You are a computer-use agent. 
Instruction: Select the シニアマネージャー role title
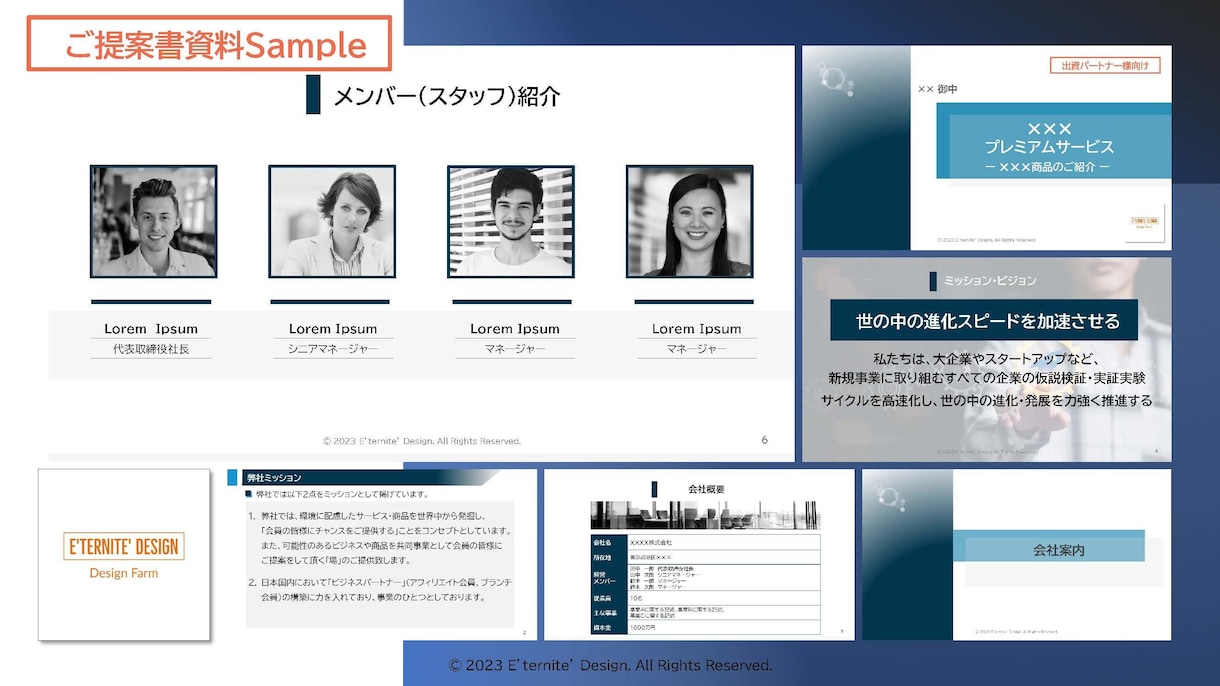coord(333,350)
